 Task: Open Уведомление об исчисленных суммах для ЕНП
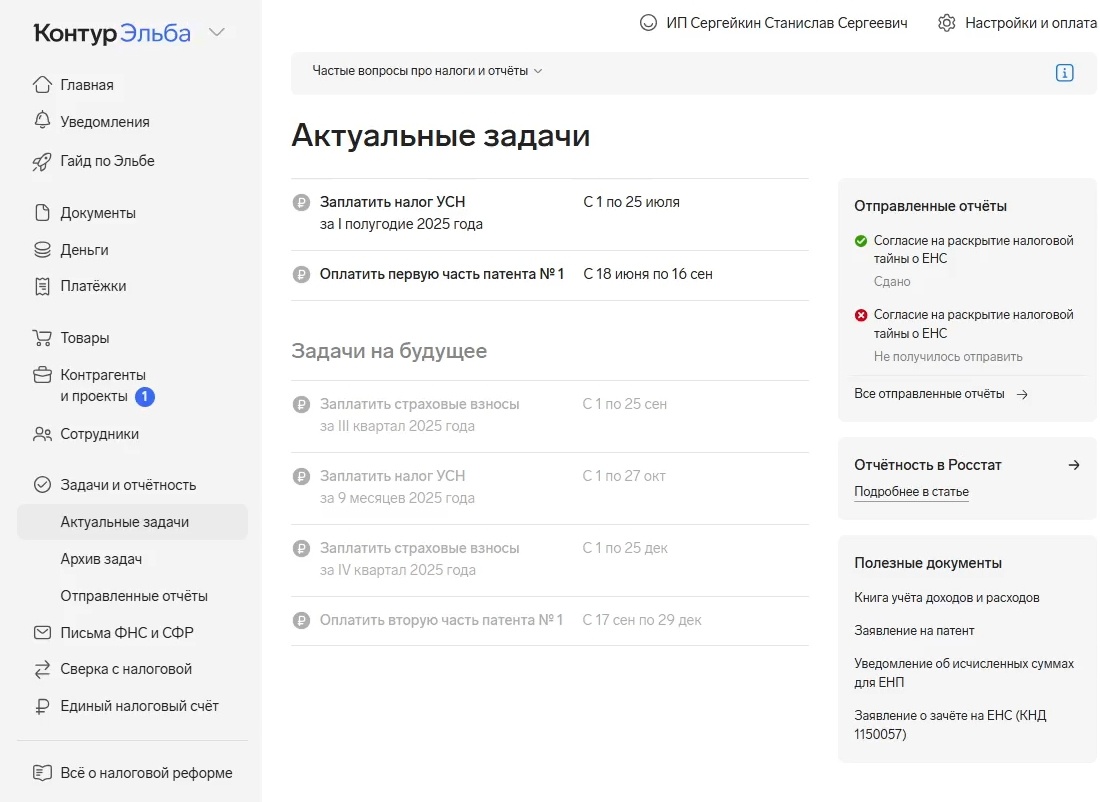[x=964, y=673]
